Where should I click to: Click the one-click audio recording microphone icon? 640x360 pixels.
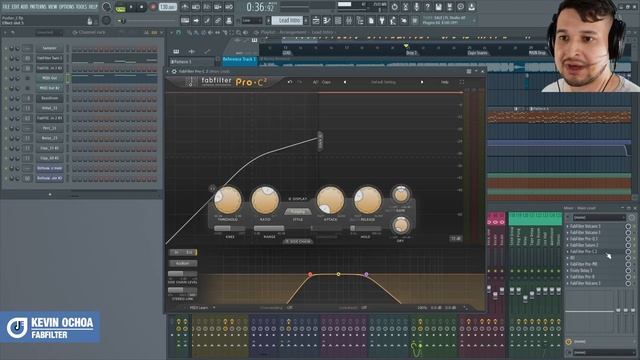416,7
